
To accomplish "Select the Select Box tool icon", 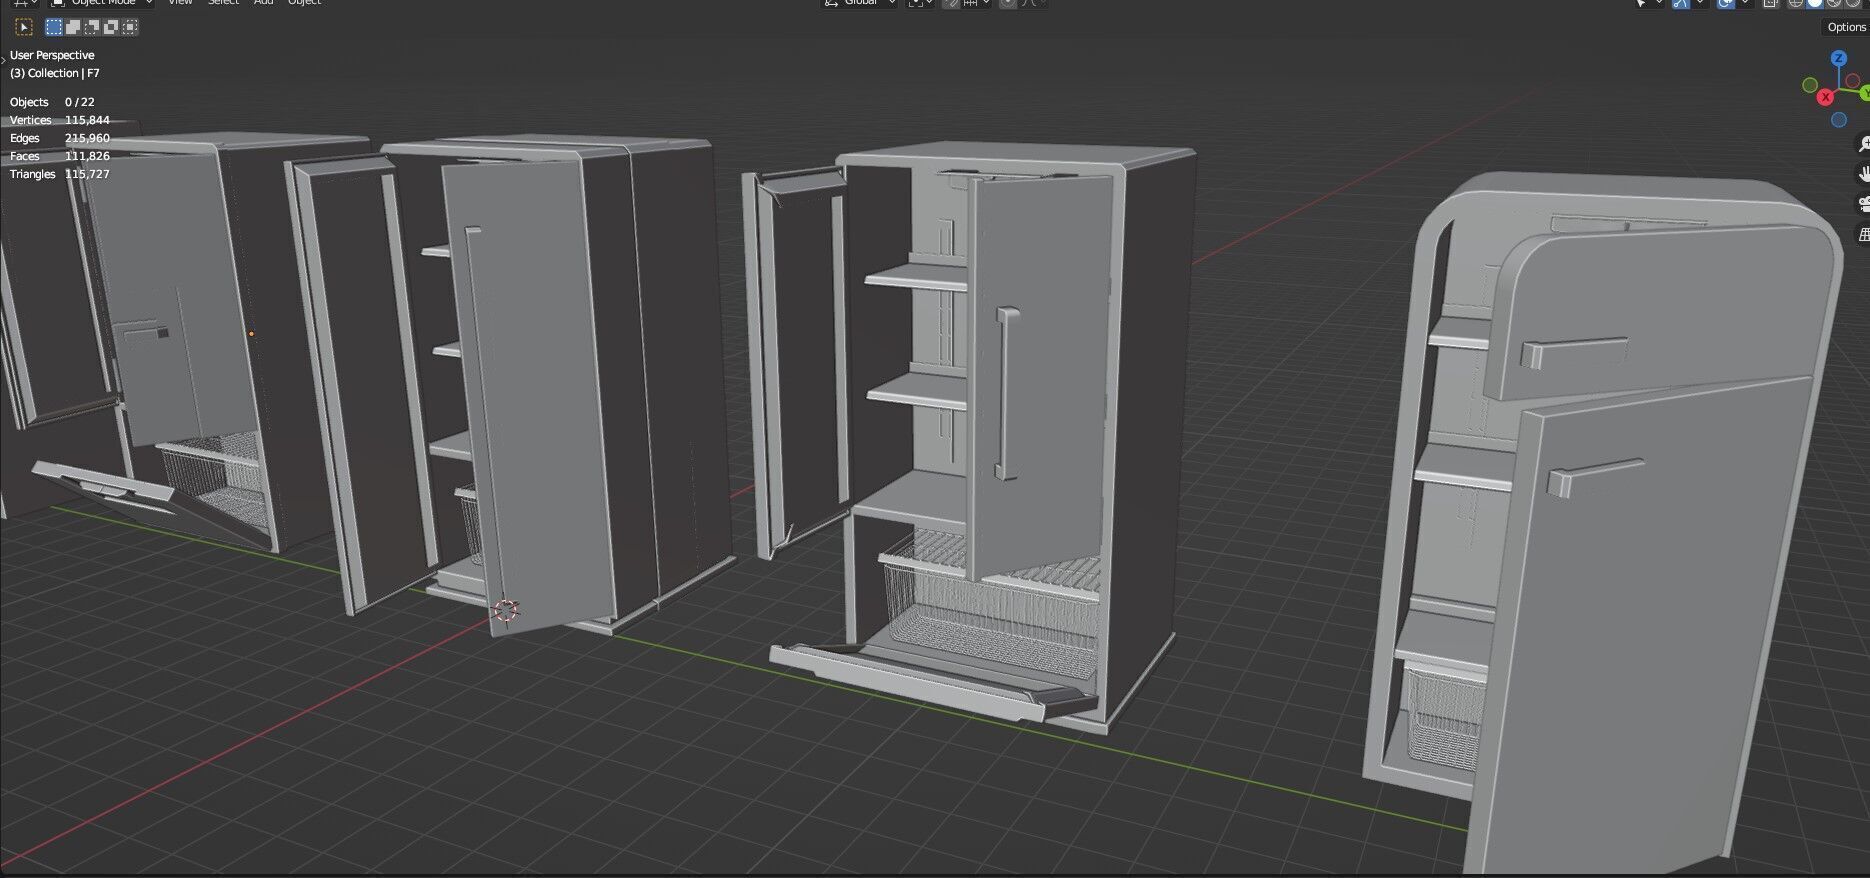I will [24, 27].
